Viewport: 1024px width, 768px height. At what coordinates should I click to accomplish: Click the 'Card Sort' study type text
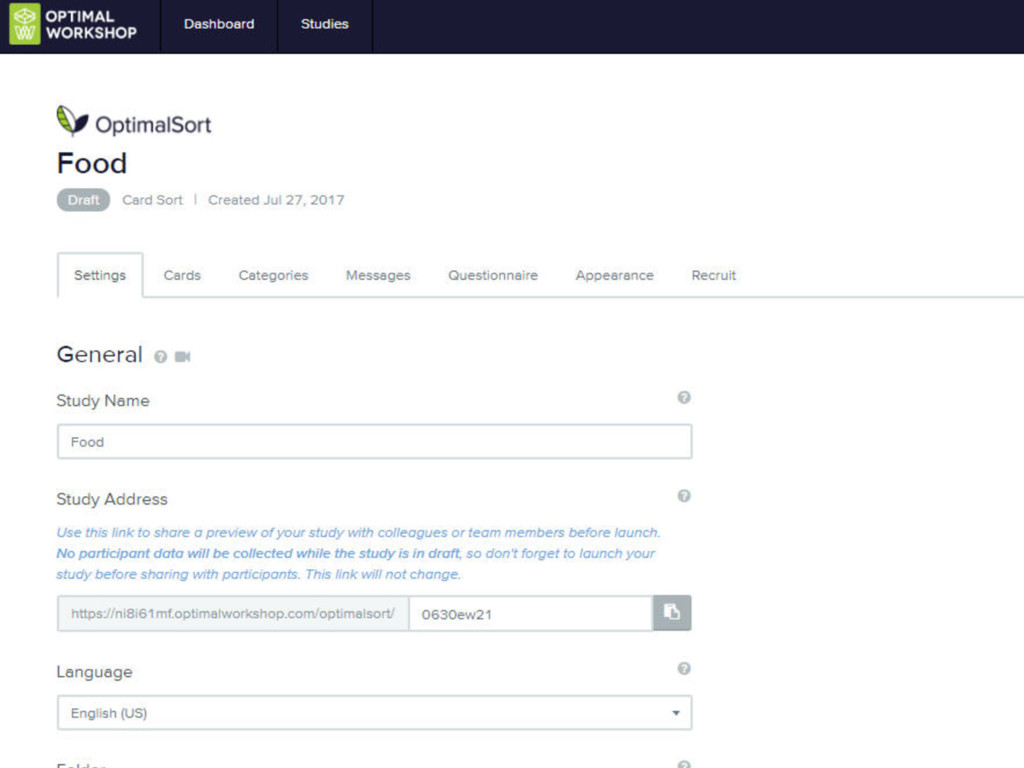[152, 200]
